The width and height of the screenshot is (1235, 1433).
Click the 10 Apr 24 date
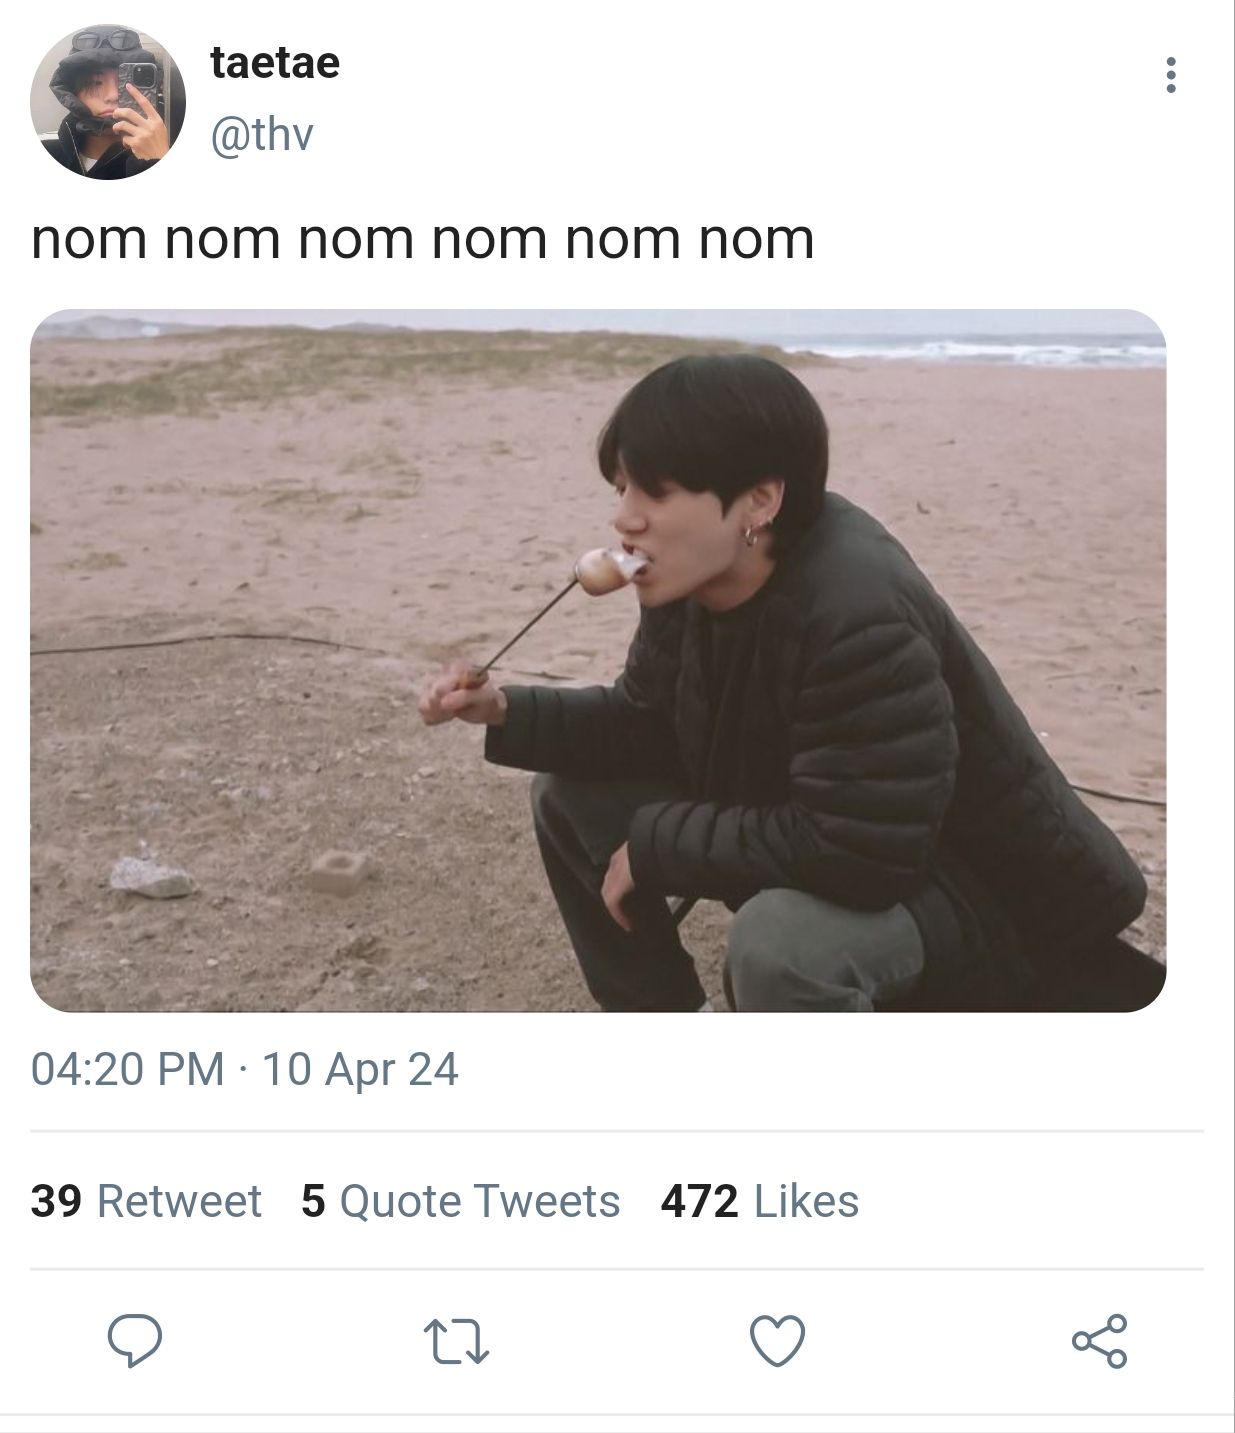tap(360, 1069)
